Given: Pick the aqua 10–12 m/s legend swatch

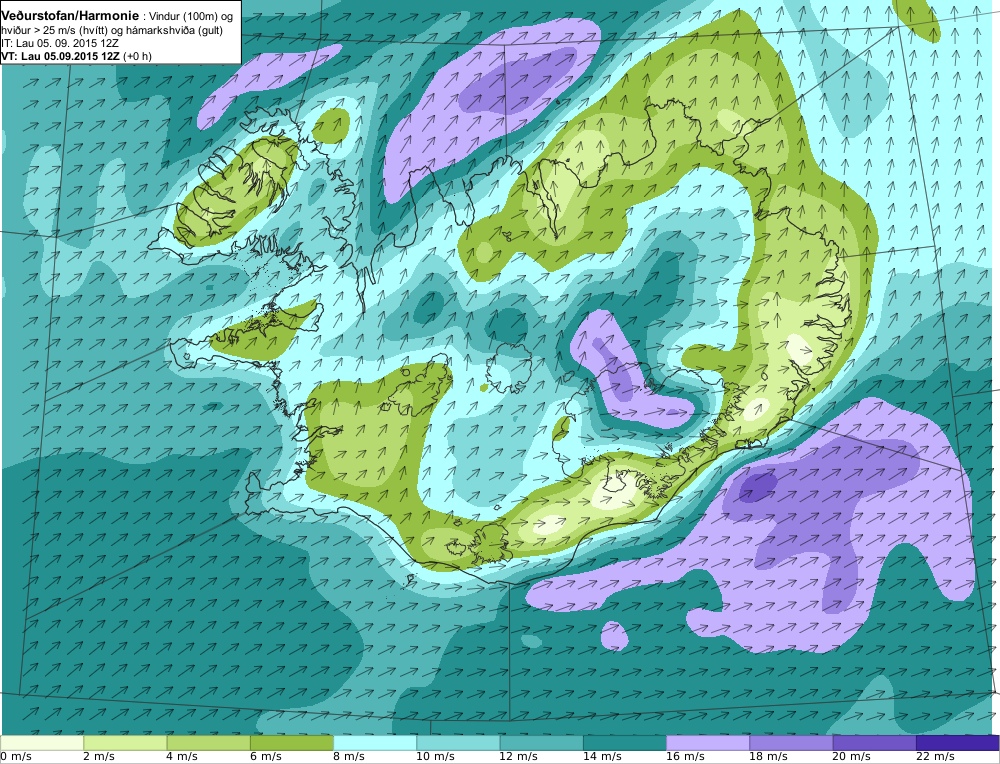Looking at the screenshot, I should (x=458, y=743).
